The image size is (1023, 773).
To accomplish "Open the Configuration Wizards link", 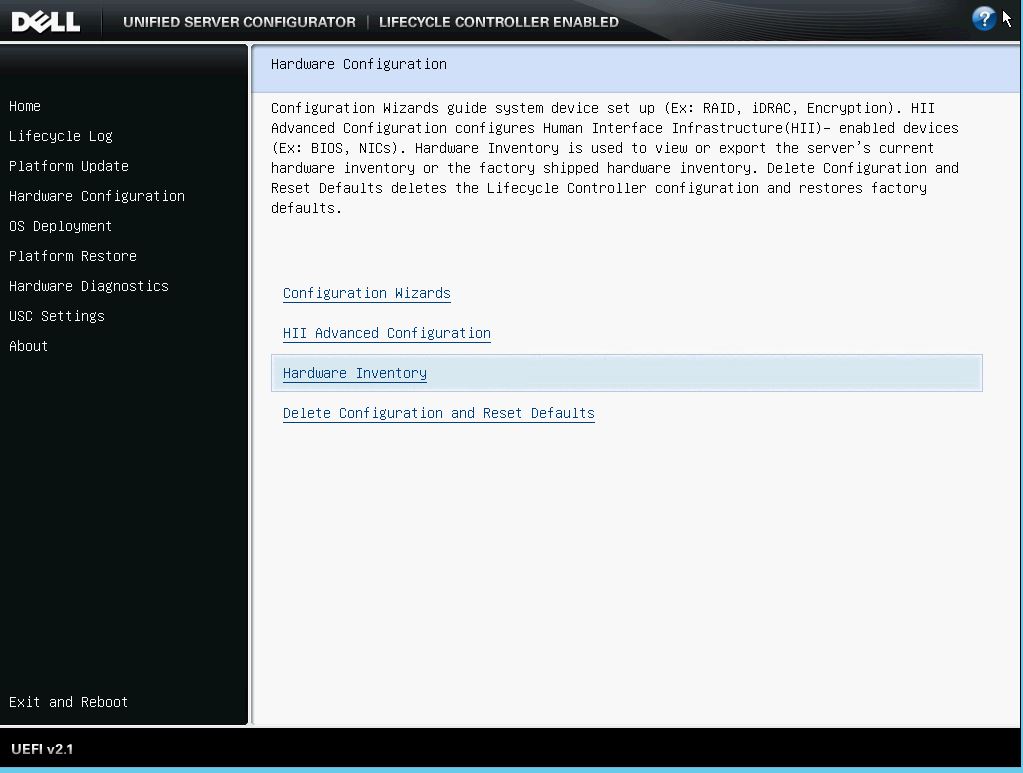I will pyautogui.click(x=366, y=293).
